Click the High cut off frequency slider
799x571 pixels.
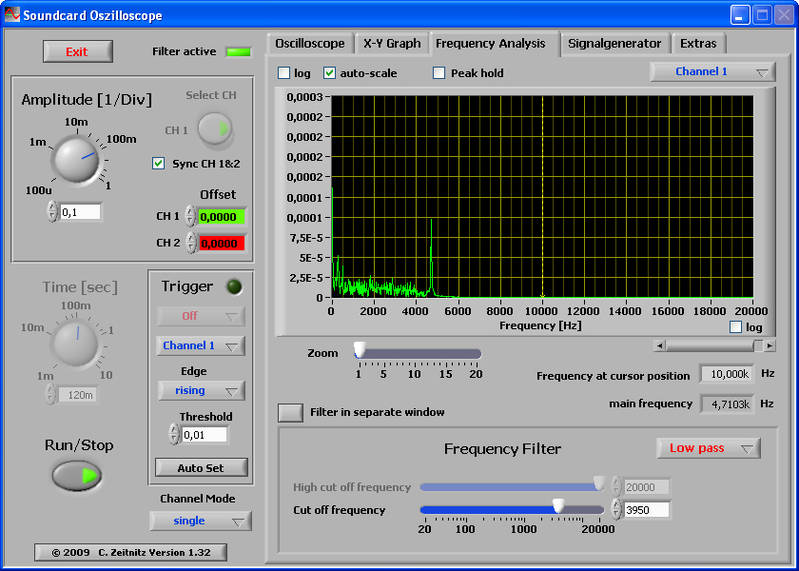[x=512, y=487]
